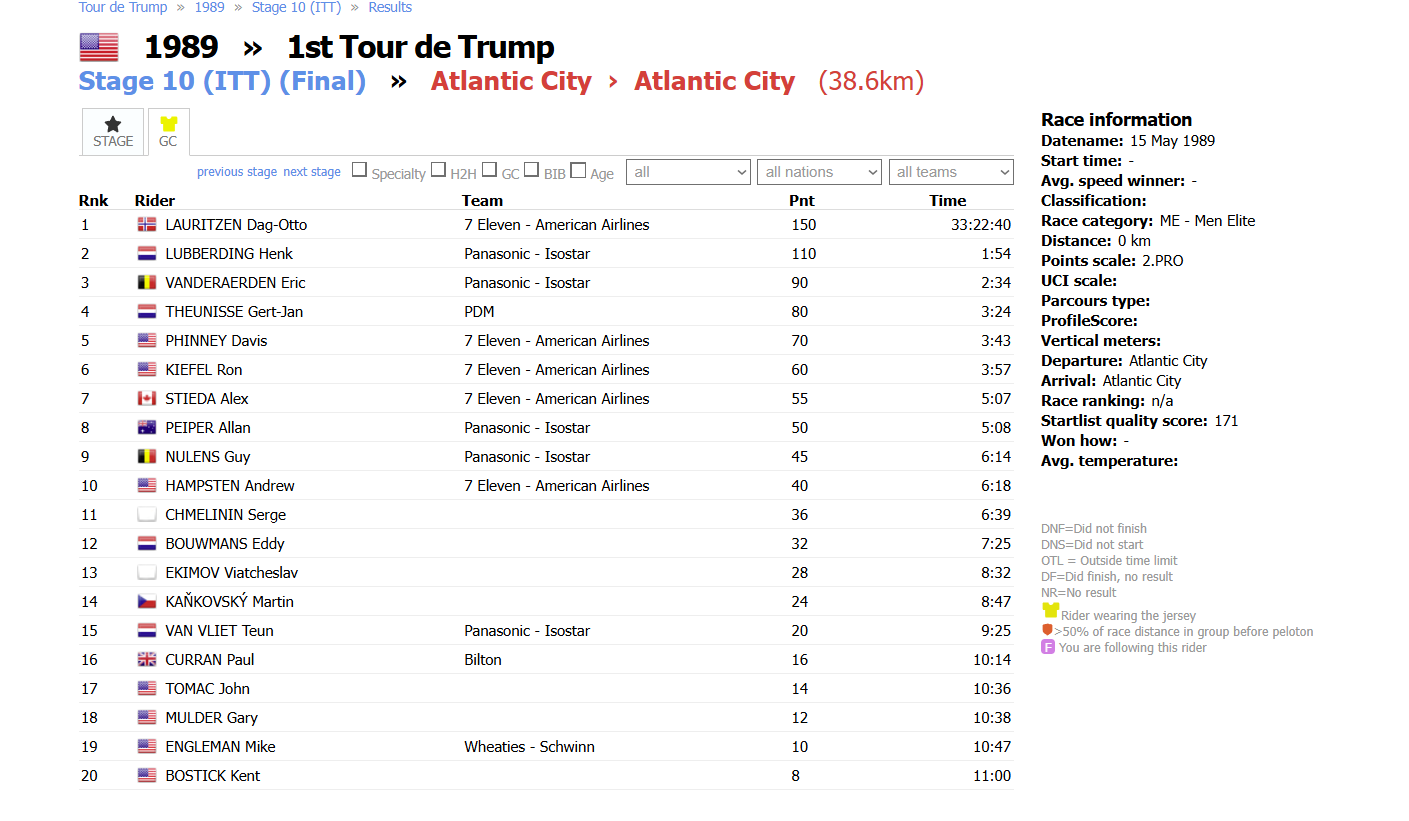Click the orange shield breakaway icon in legend
The image size is (1409, 821).
pos(1047,630)
